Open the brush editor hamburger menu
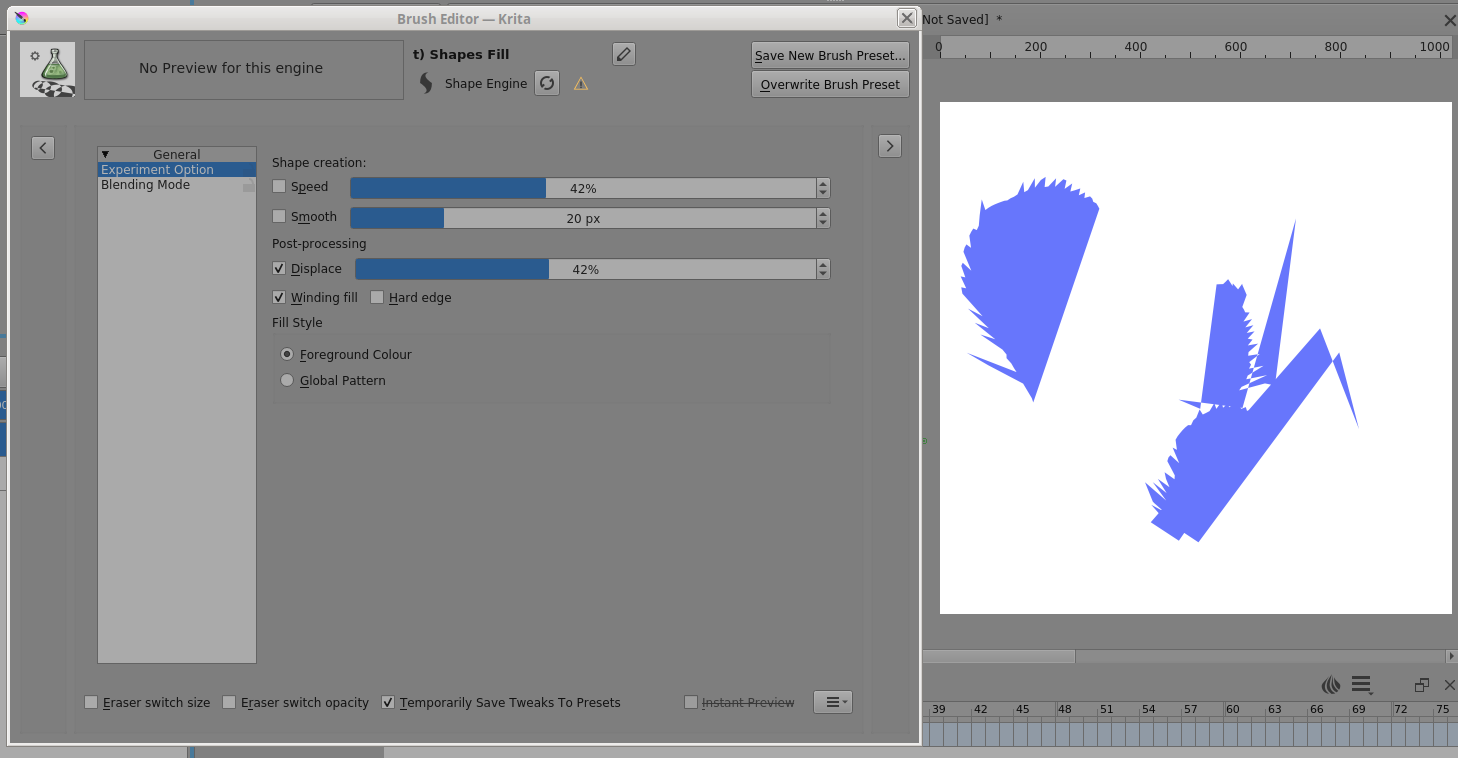1458x758 pixels. (832, 702)
